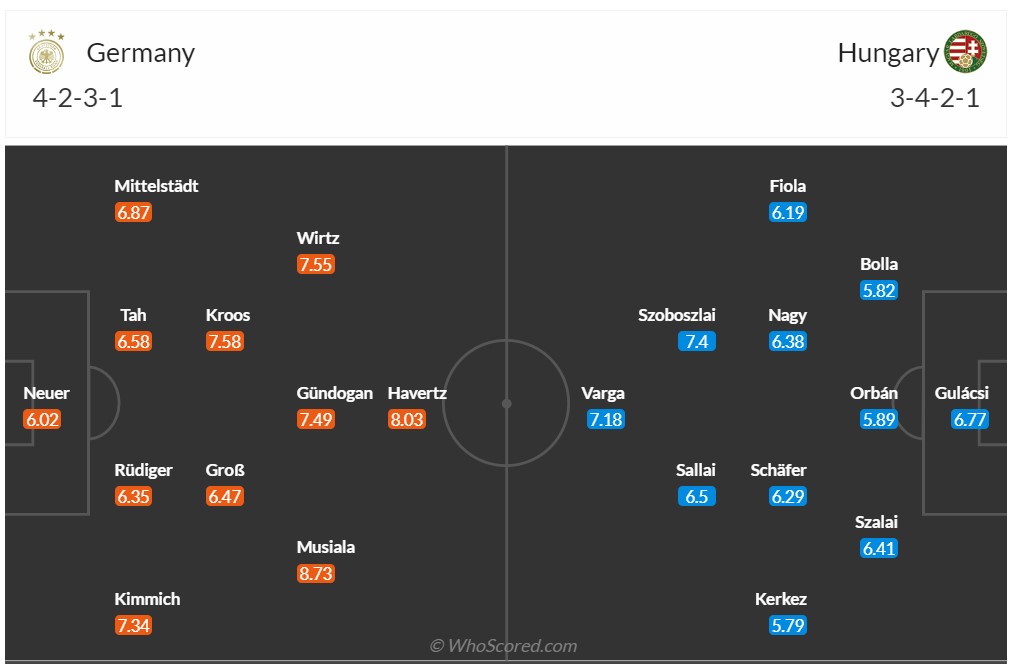Open the Wirtz player name
The image size is (1011, 664).
click(x=318, y=238)
